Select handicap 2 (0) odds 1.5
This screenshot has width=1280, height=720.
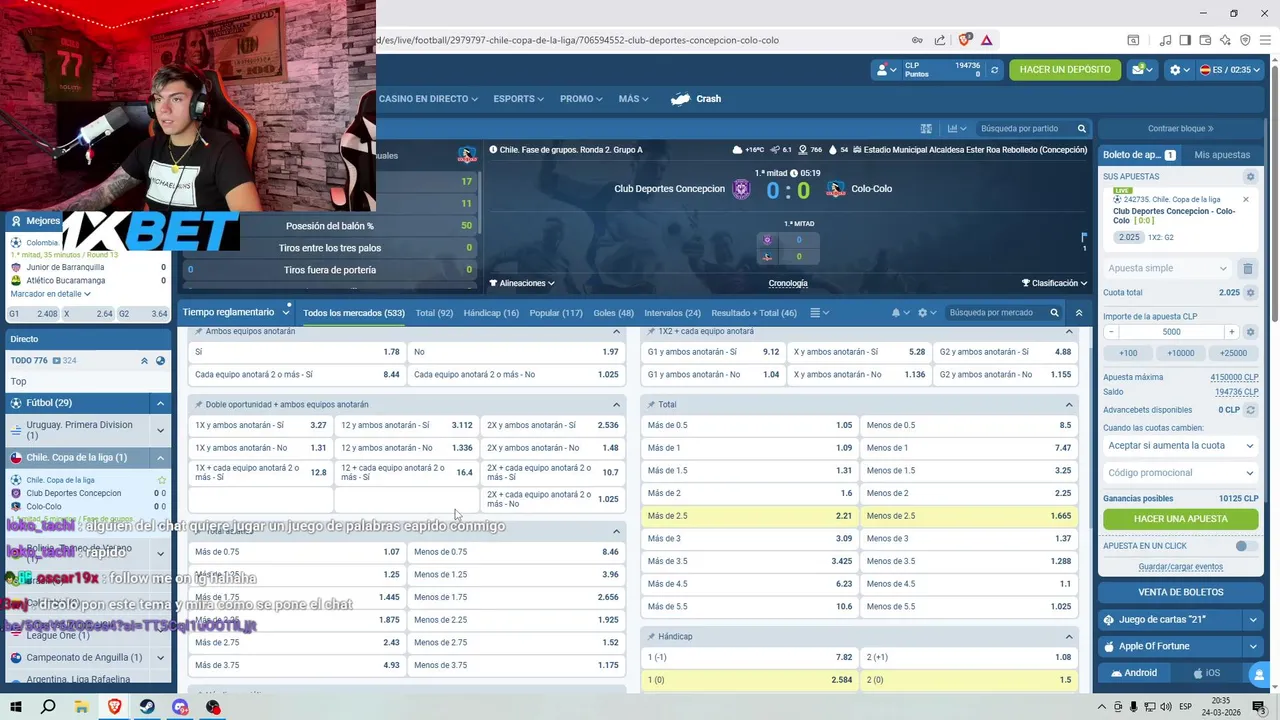pos(968,680)
